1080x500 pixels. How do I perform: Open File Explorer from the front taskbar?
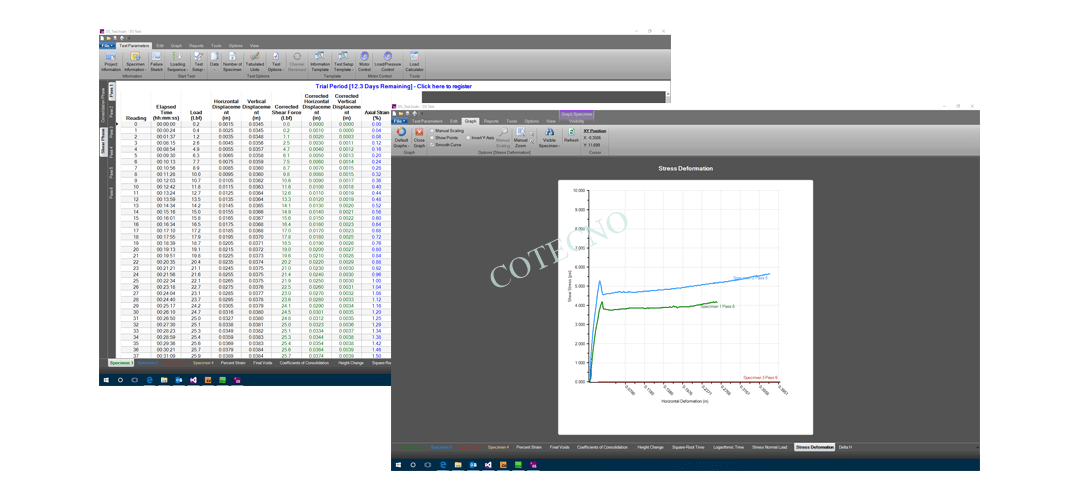pyautogui.click(x=458, y=465)
